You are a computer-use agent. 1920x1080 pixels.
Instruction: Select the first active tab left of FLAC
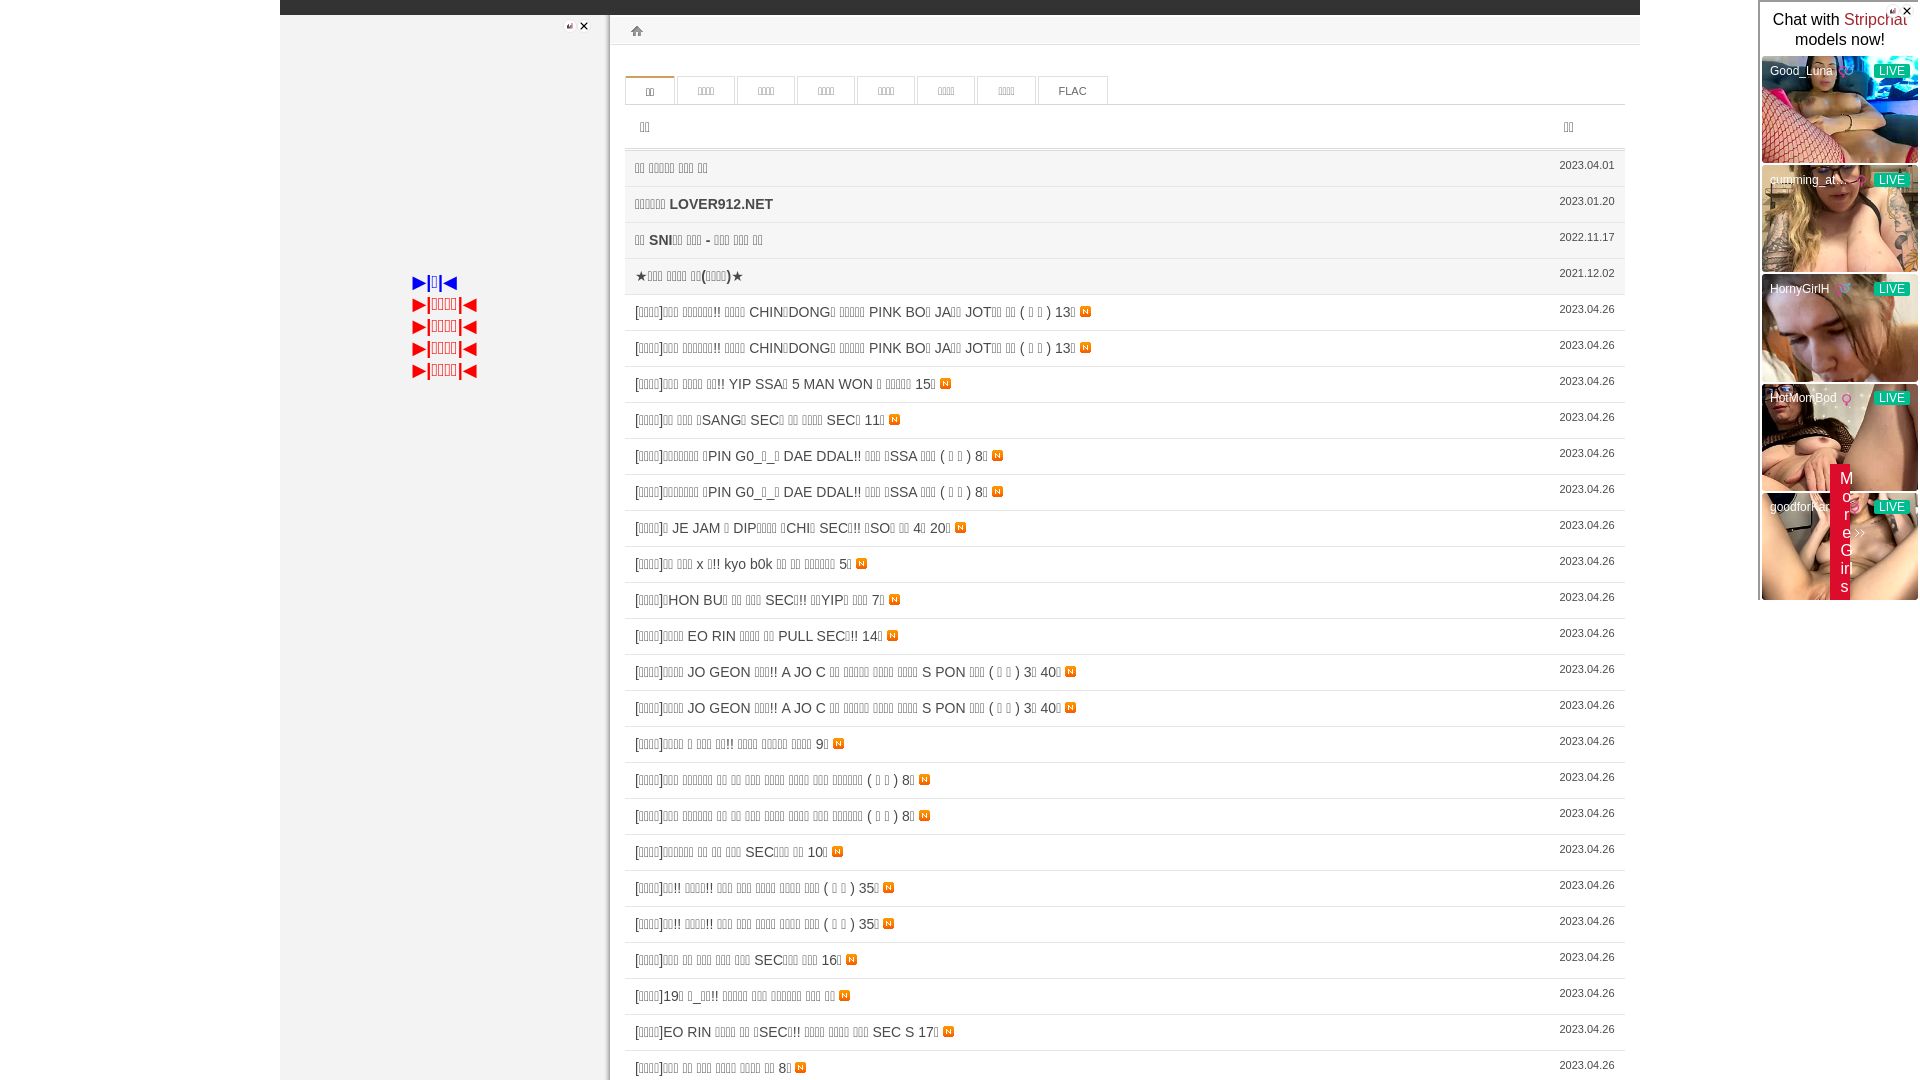[649, 91]
